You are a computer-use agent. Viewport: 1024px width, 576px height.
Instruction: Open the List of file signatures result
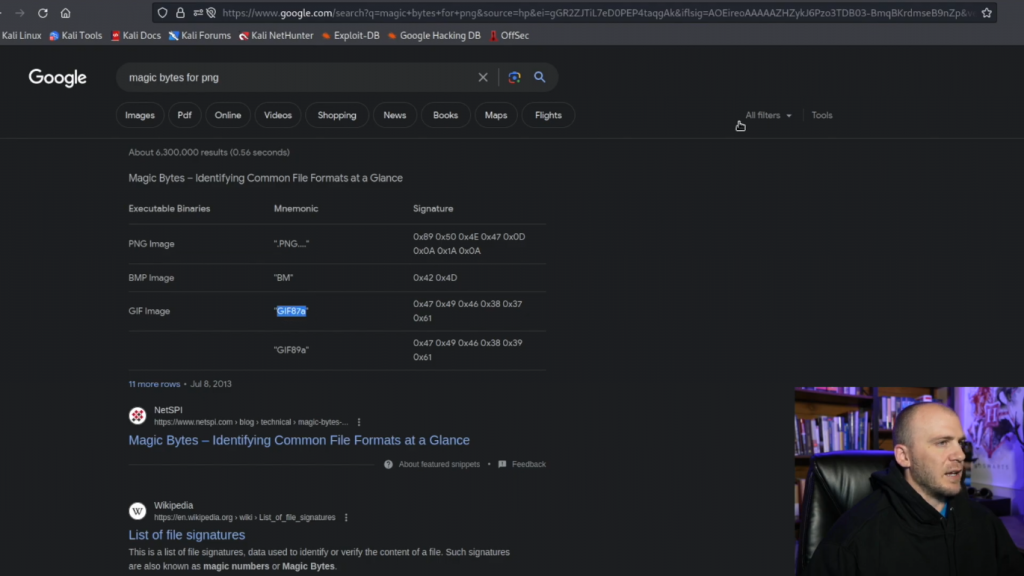click(x=187, y=535)
